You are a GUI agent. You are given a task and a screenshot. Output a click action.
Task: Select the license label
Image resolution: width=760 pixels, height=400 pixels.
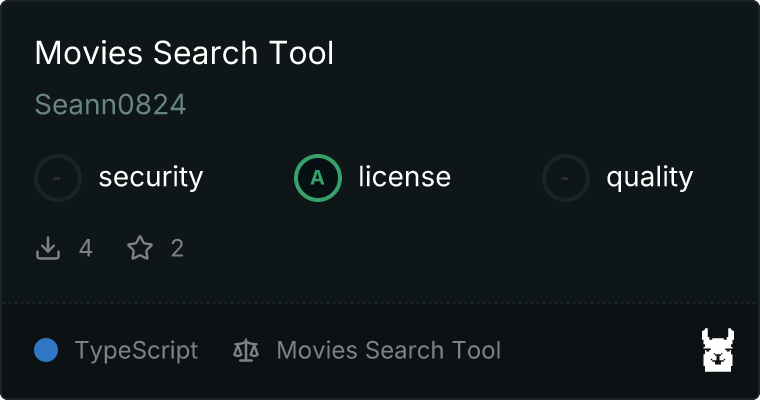coord(404,178)
